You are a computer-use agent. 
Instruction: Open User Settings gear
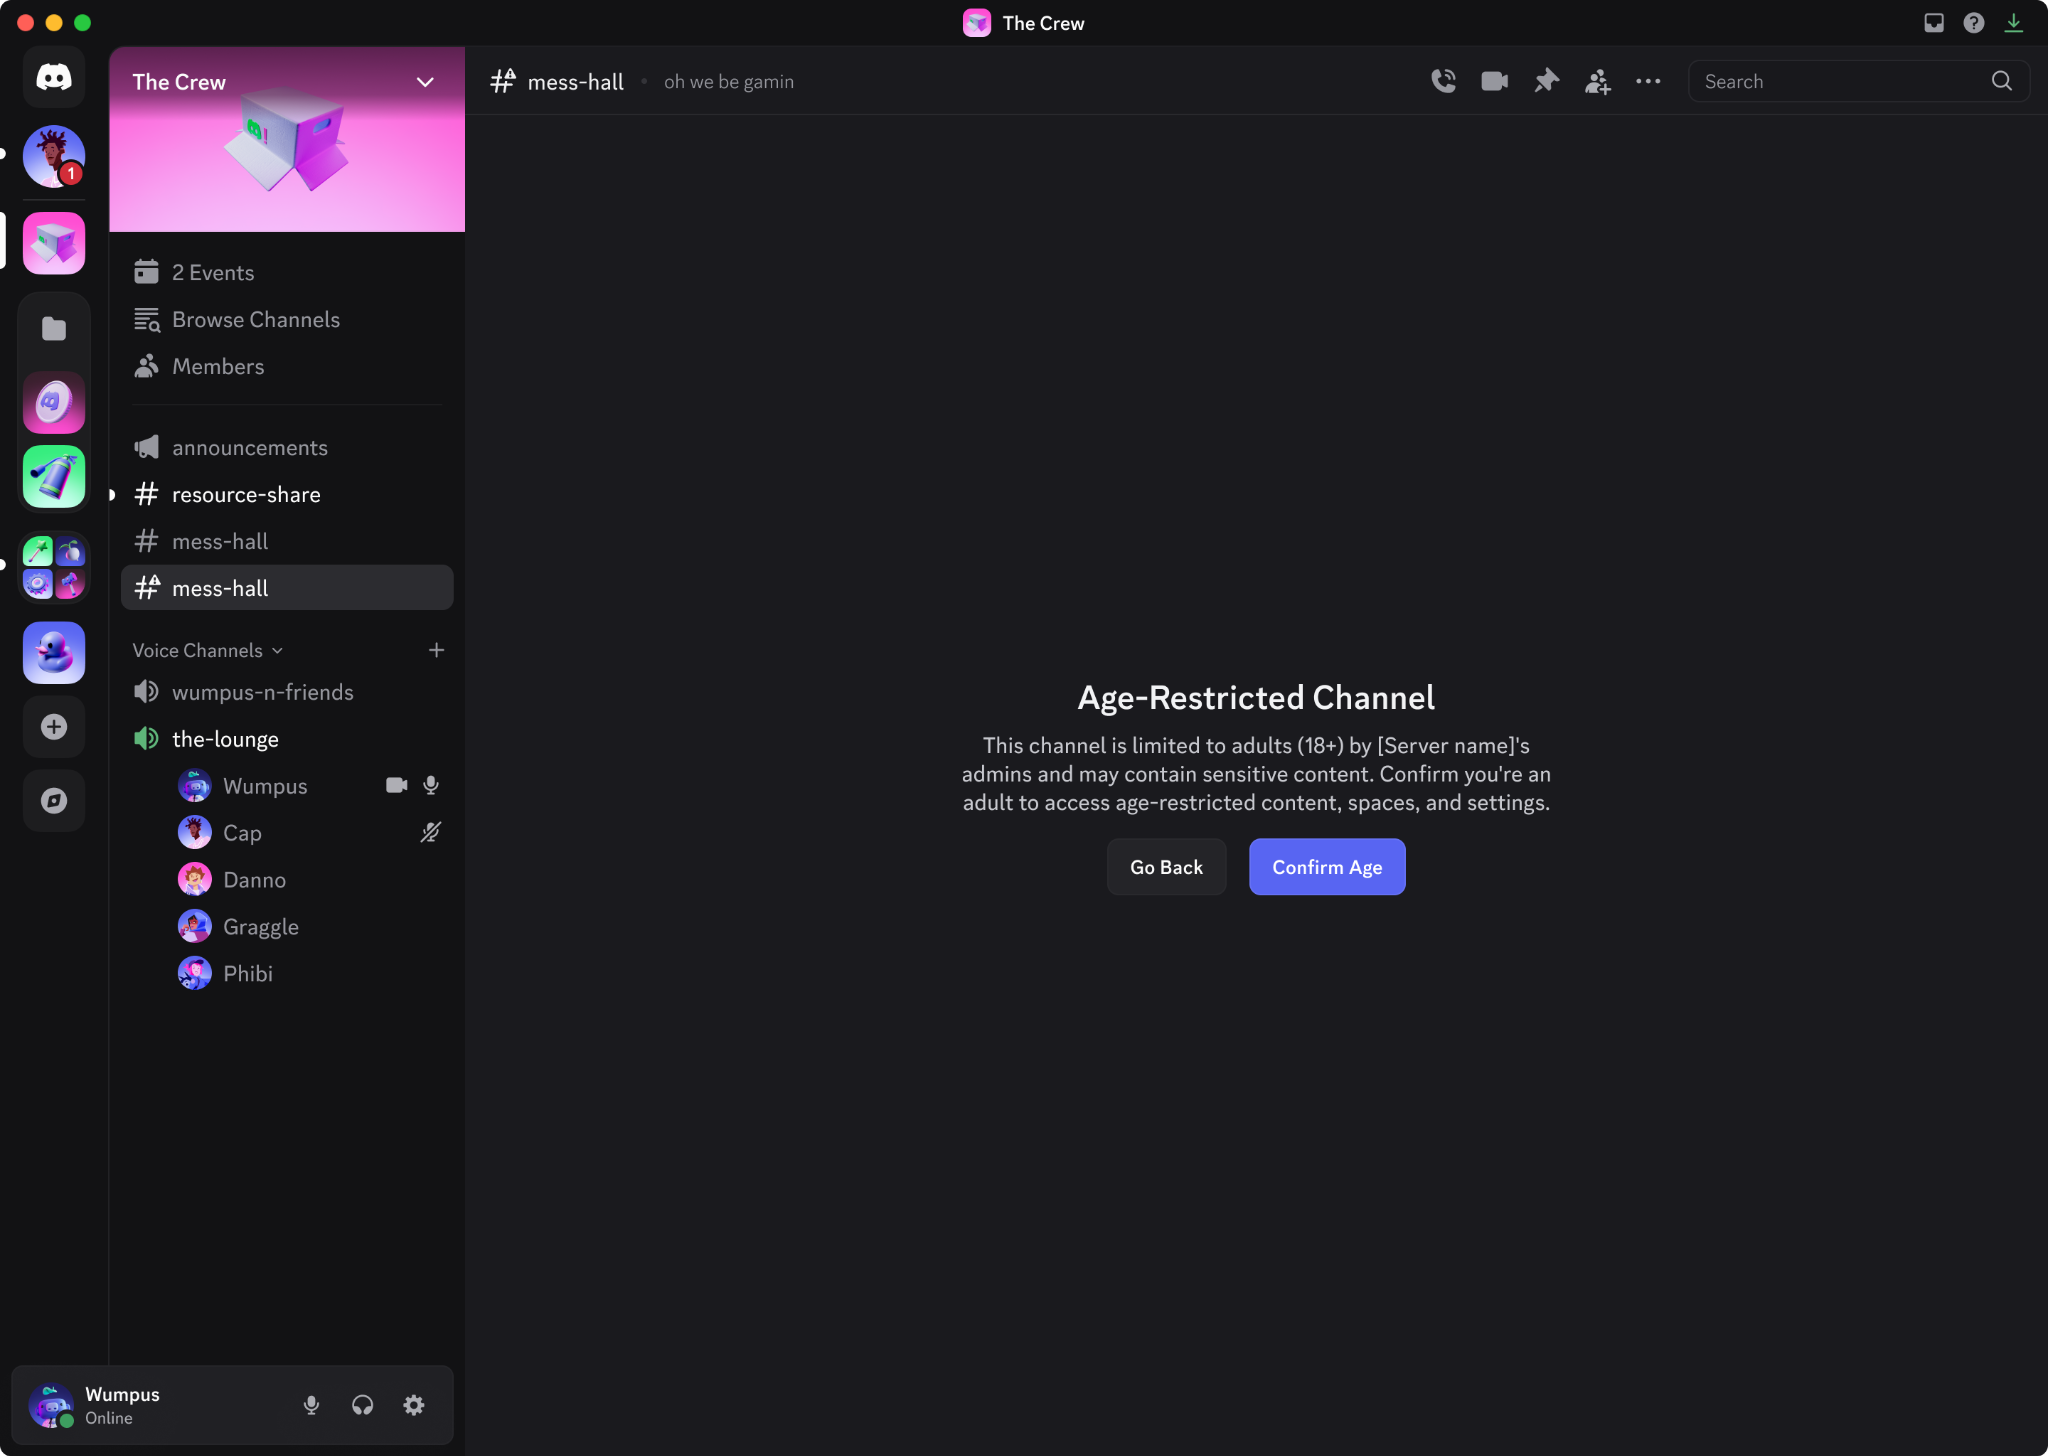coord(414,1405)
